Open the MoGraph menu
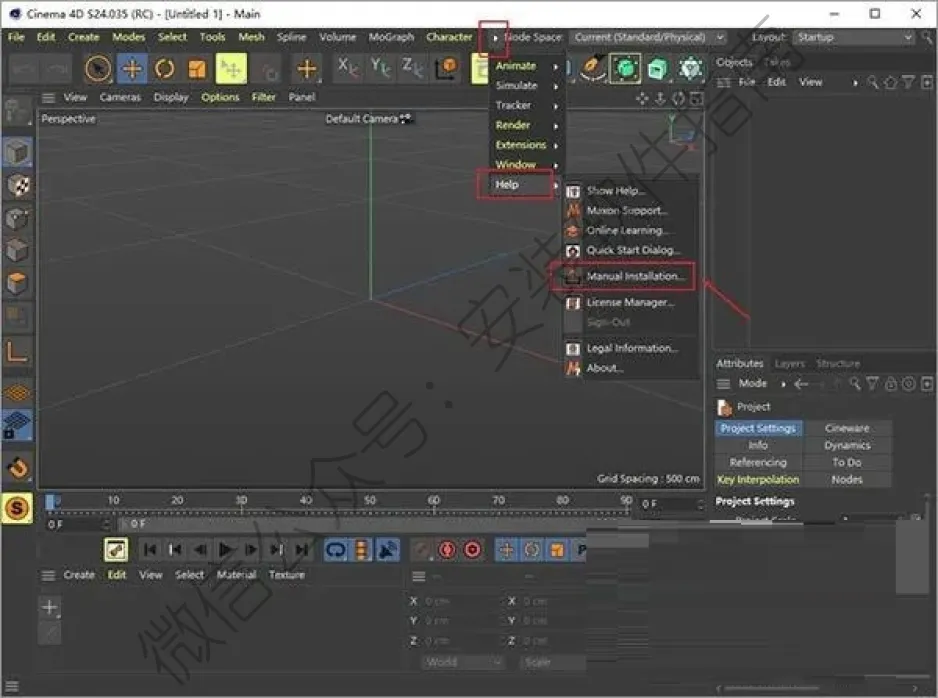This screenshot has height=698, width=938. (391, 37)
